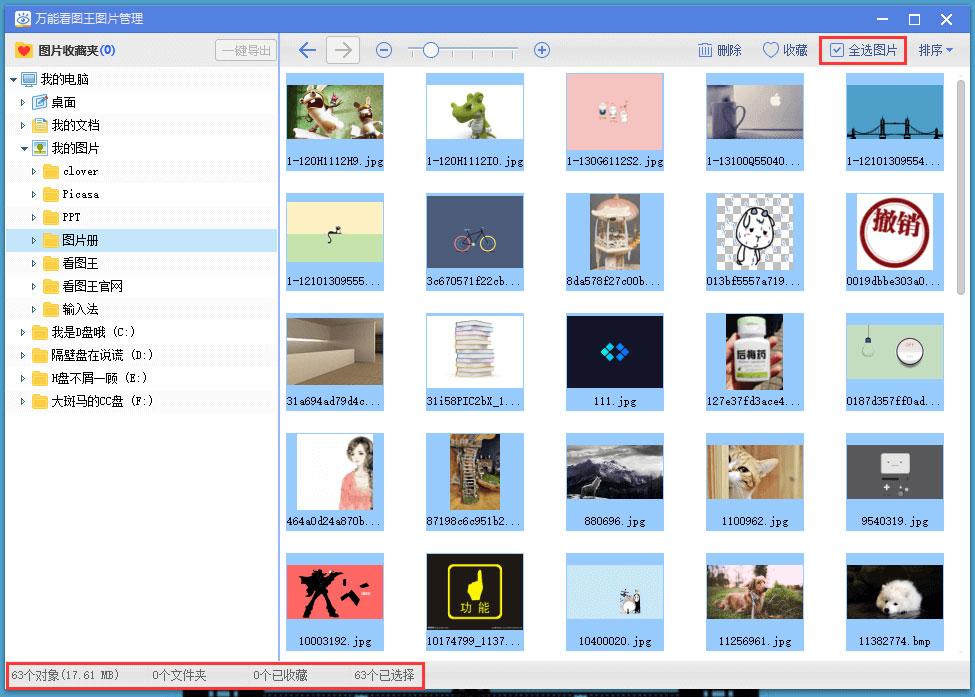This screenshot has width=975, height=697.
Task: Click the 一键导出 export button
Action: pyautogui.click(x=245, y=50)
